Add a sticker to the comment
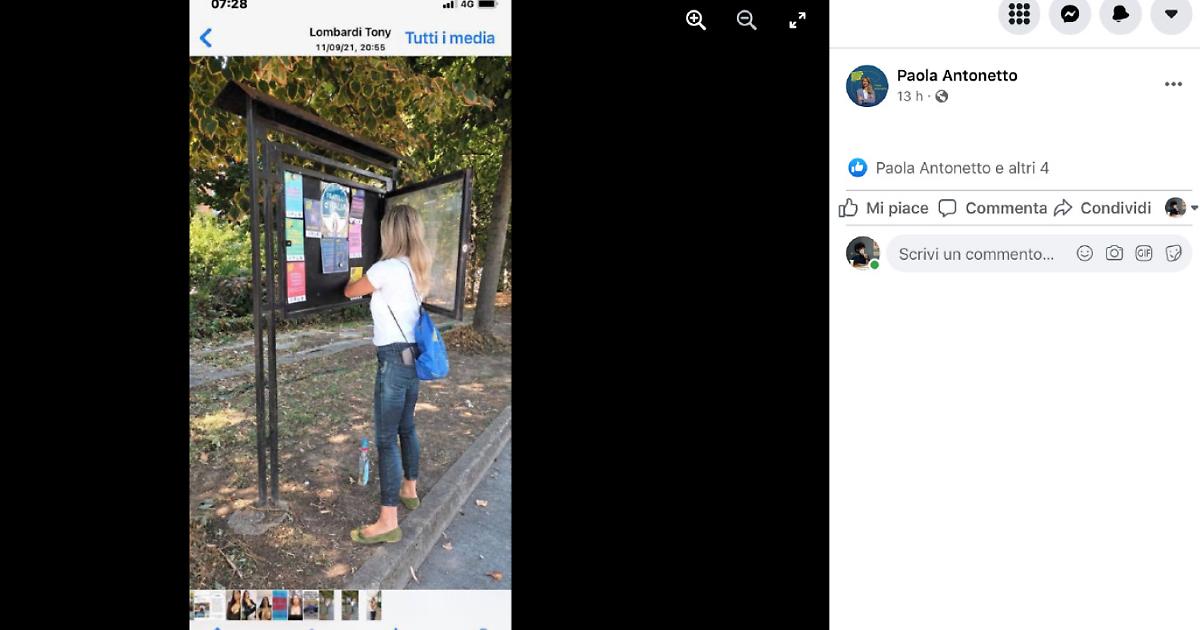This screenshot has height=630, width=1200. (x=1174, y=254)
